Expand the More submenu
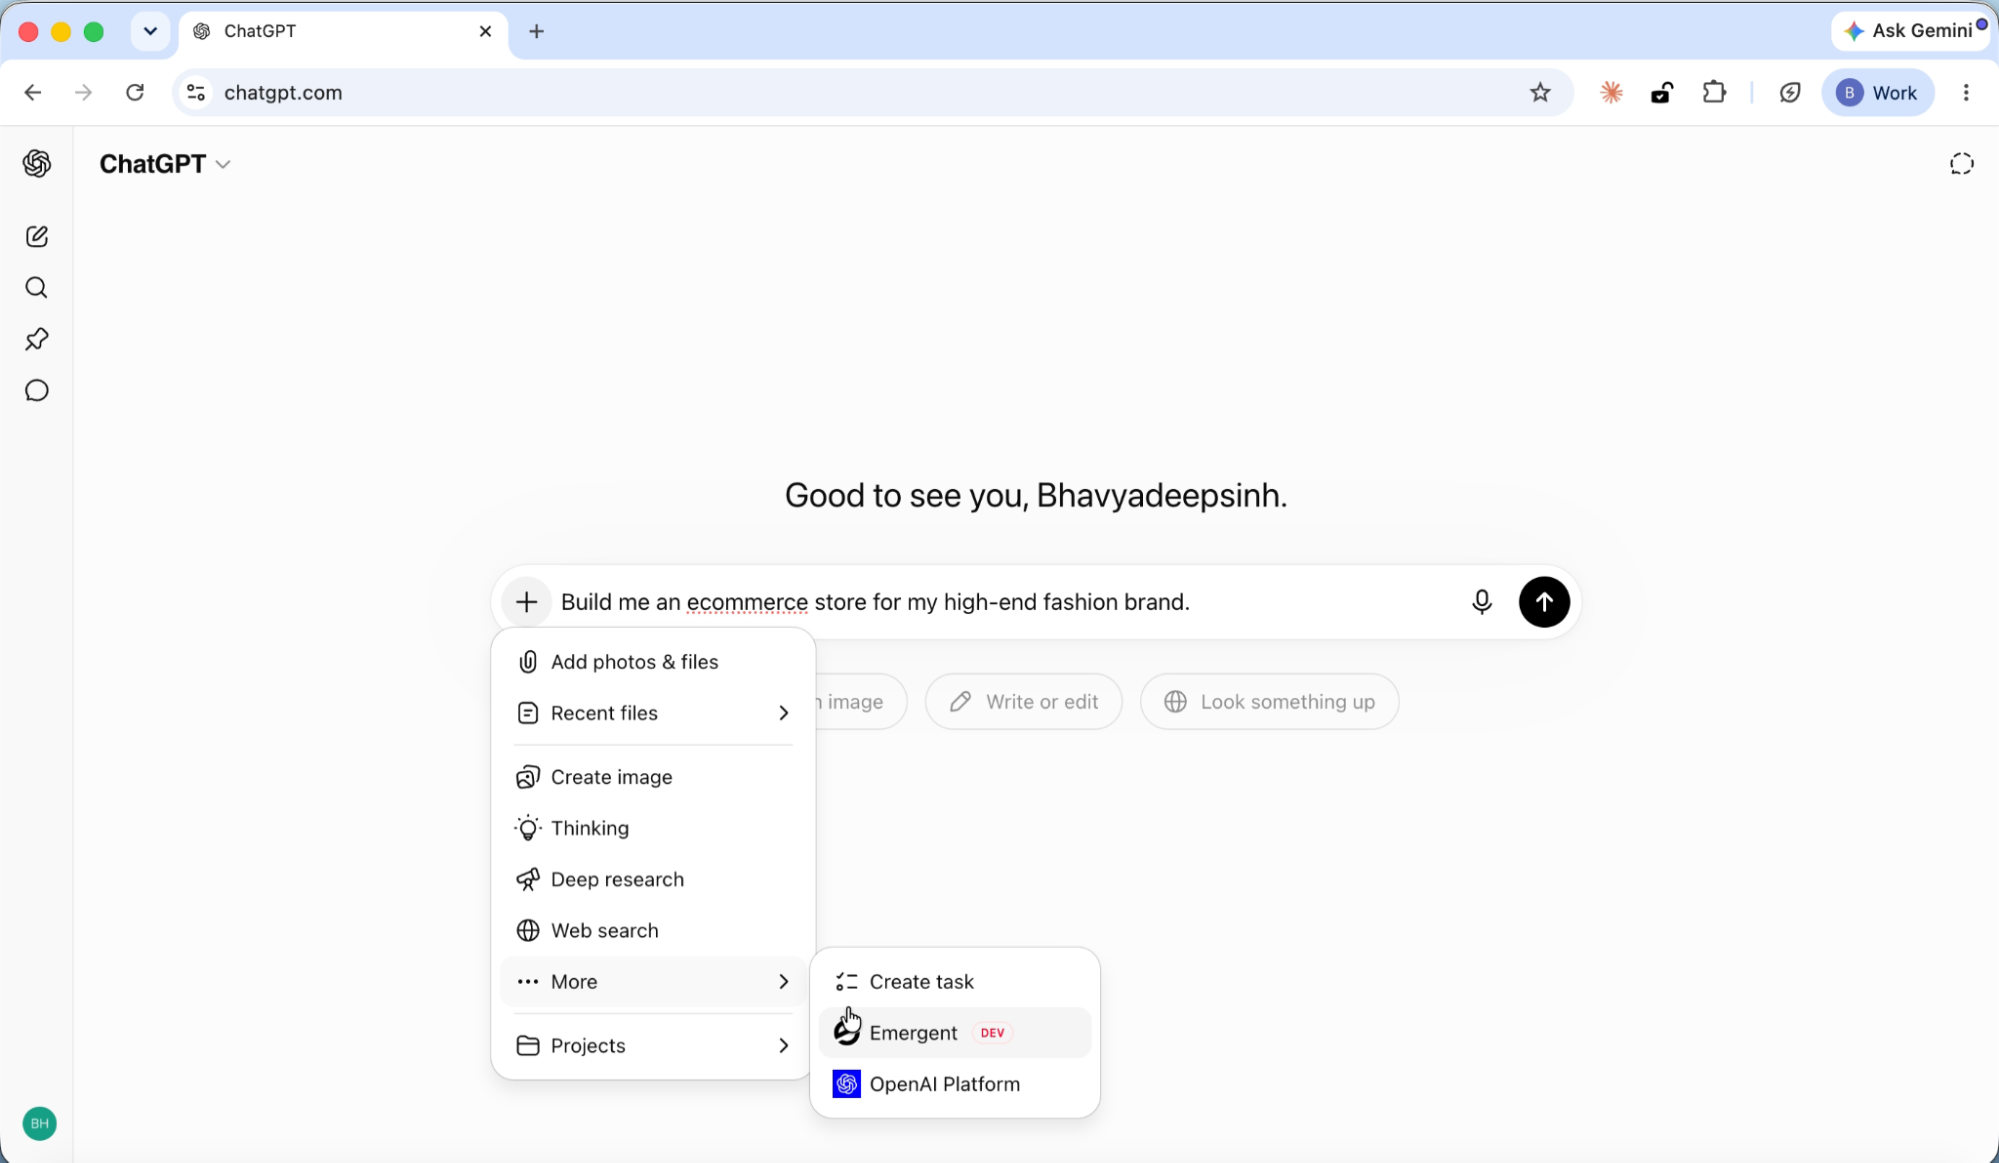This screenshot has height=1163, width=1999. pyautogui.click(x=653, y=982)
